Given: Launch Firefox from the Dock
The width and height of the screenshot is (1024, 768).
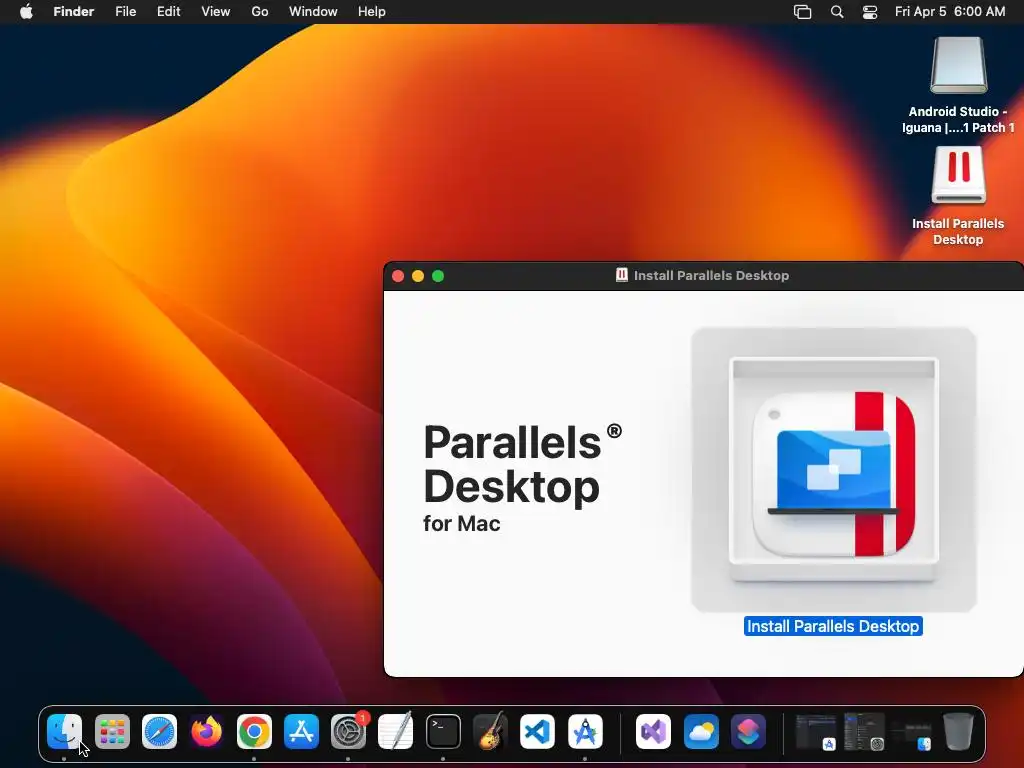Looking at the screenshot, I should pos(206,731).
